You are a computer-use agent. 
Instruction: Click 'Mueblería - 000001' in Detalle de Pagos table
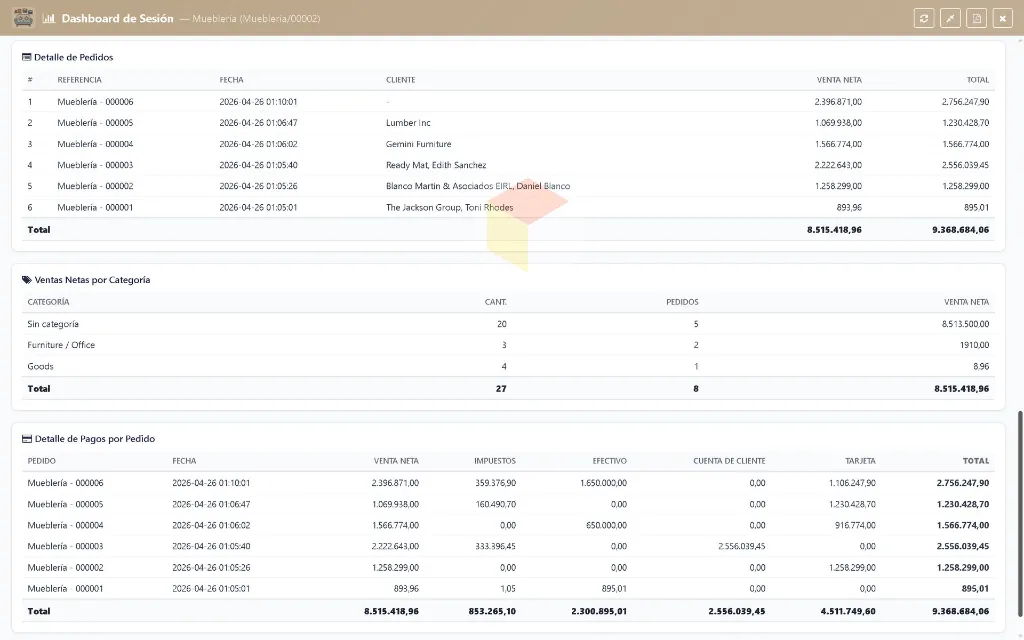pyautogui.click(x=65, y=589)
